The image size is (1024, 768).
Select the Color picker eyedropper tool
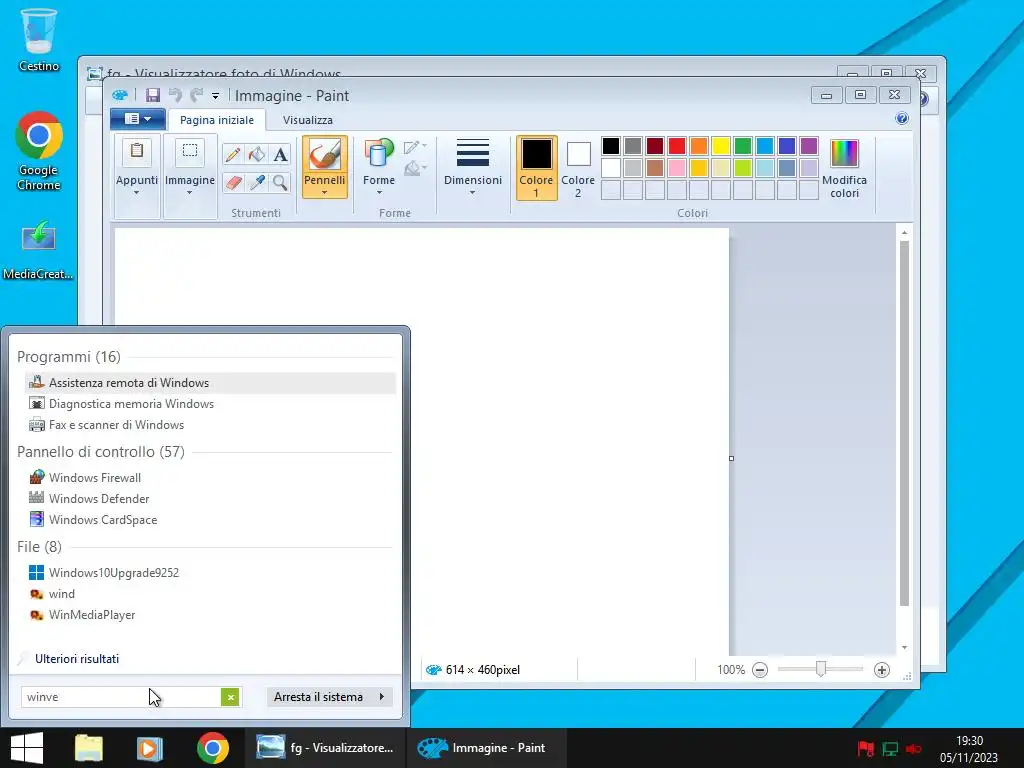click(x=257, y=182)
